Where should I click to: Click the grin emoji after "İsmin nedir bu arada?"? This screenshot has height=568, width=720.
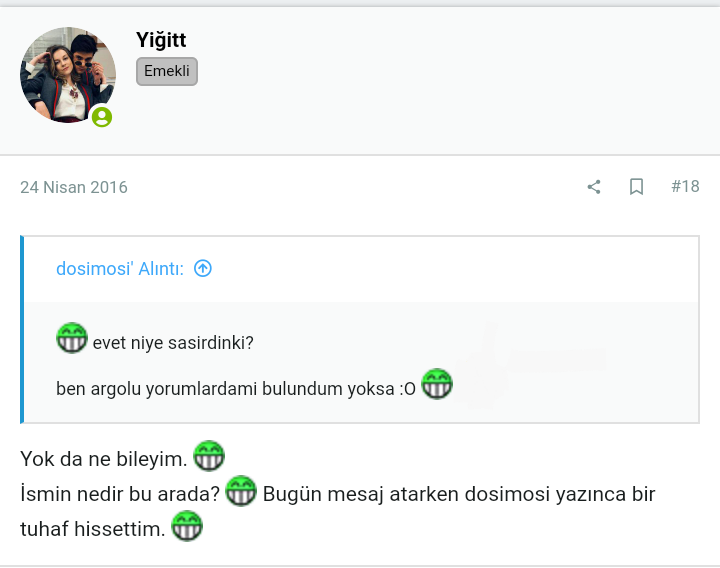(x=241, y=491)
